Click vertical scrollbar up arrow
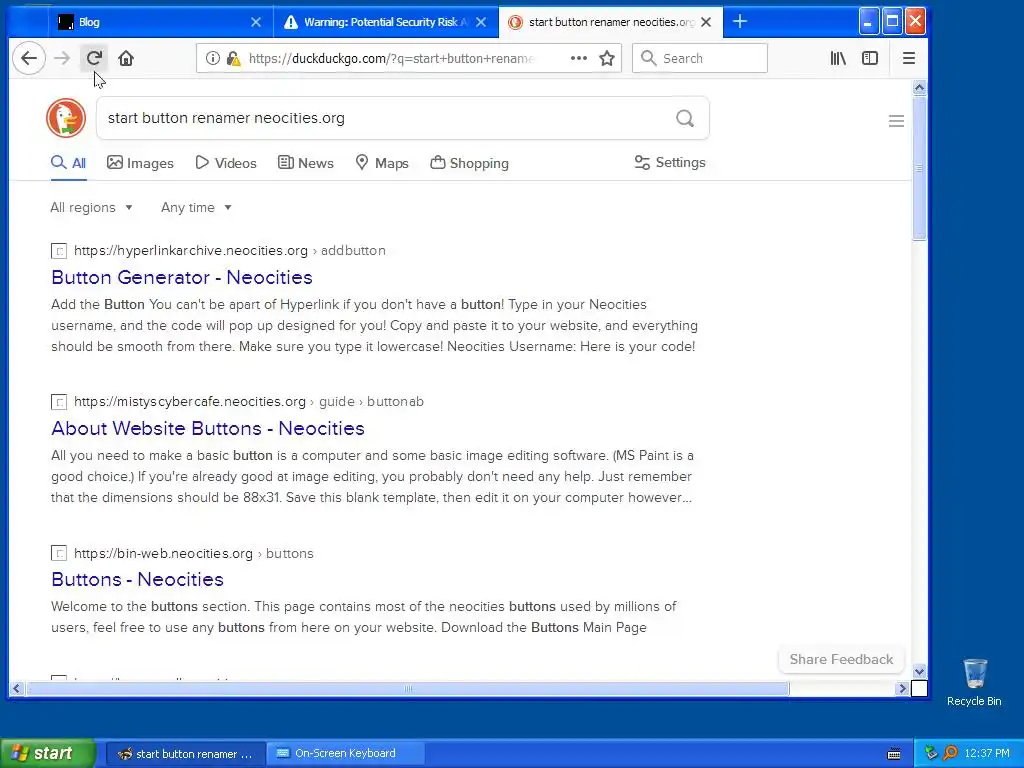This screenshot has height=768, width=1024. pyautogui.click(x=919, y=88)
